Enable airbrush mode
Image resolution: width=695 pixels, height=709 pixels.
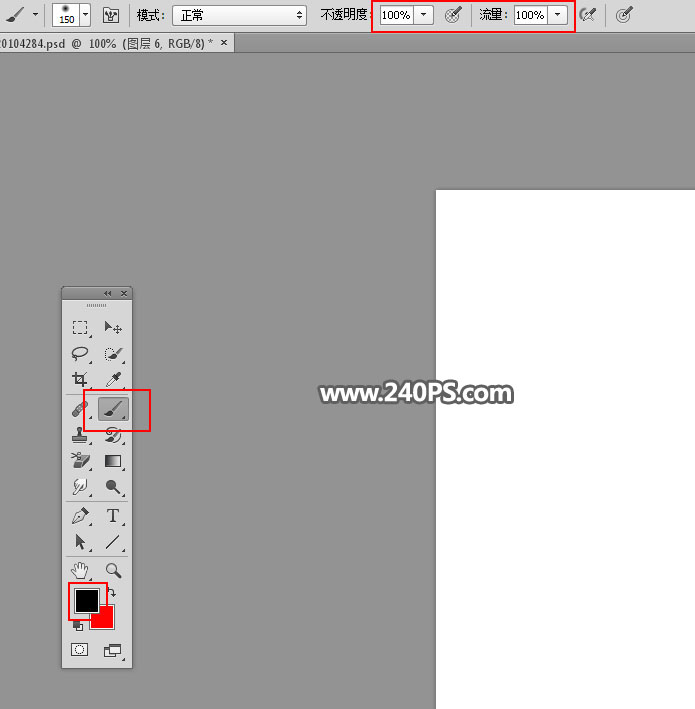pyautogui.click(x=588, y=15)
